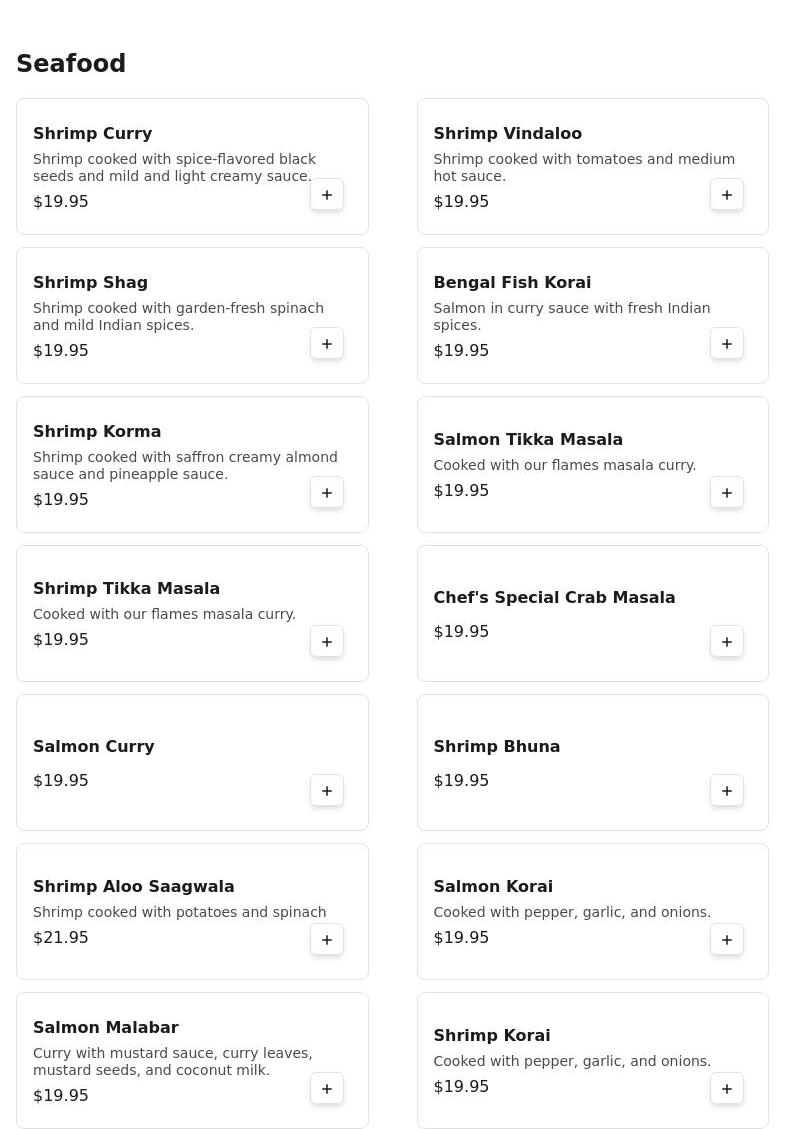Add Bengal Fish Korai to the order
Image resolution: width=785 pixels, height=1129 pixels.
click(727, 343)
